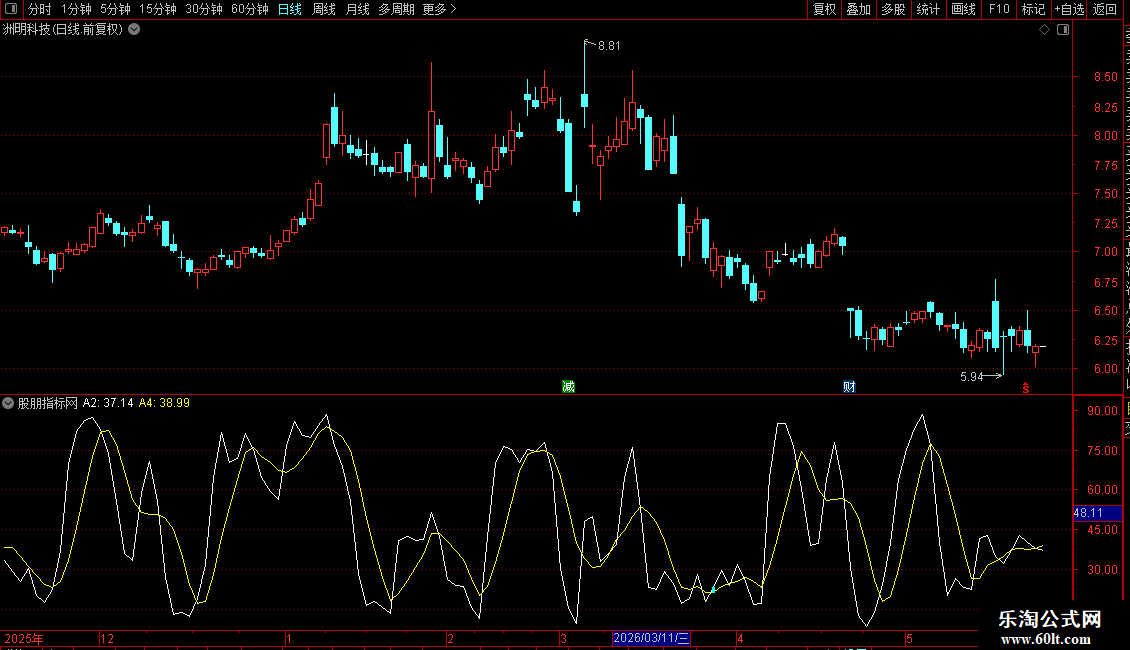
Task: Select the 15分钟 period
Action: pos(158,9)
